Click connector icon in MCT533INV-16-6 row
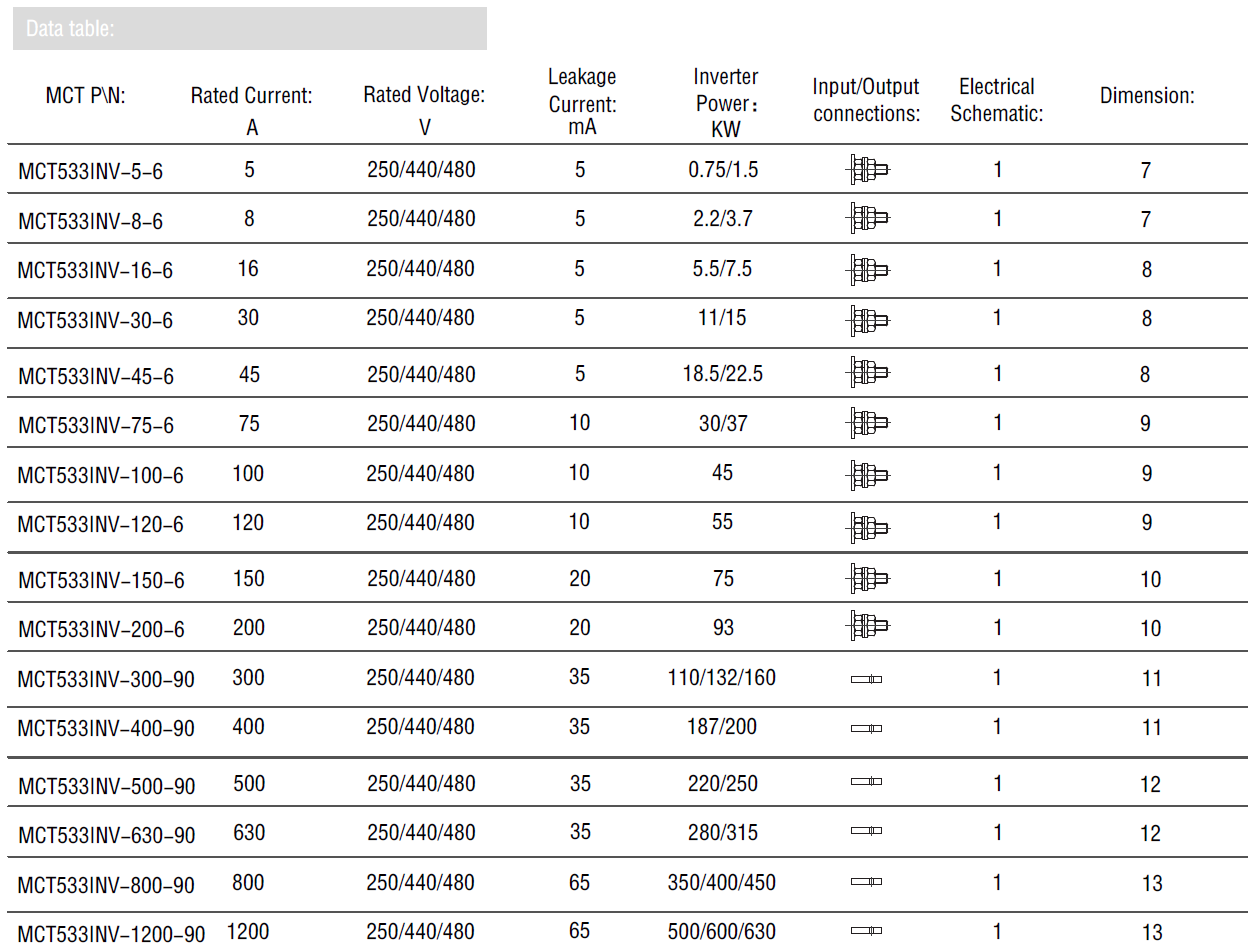The width and height of the screenshot is (1253, 951). point(867,269)
